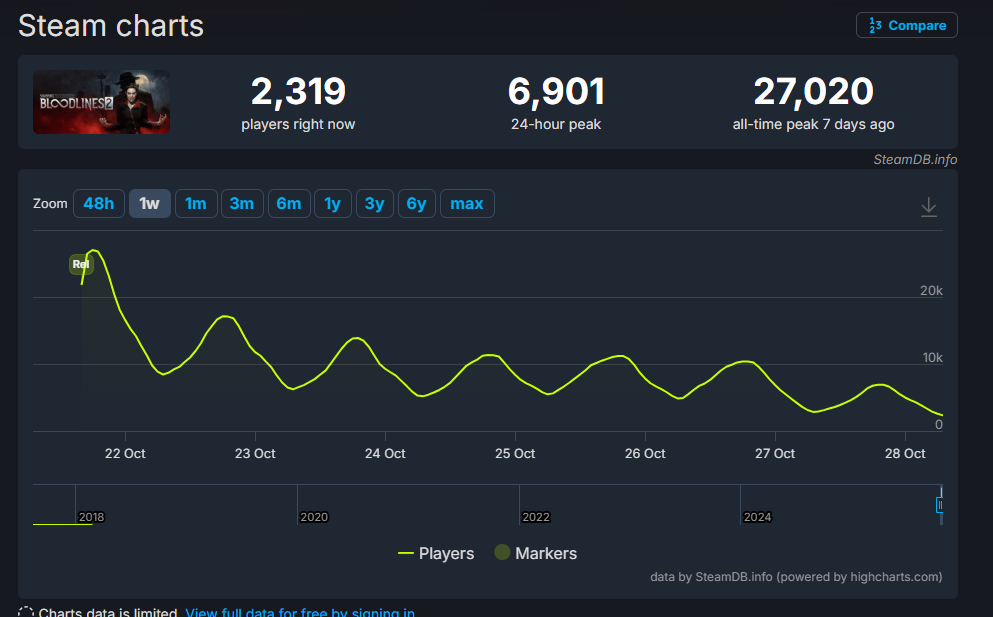Image resolution: width=993 pixels, height=617 pixels.
Task: Open the sign-in link for full data
Action: coord(300,612)
